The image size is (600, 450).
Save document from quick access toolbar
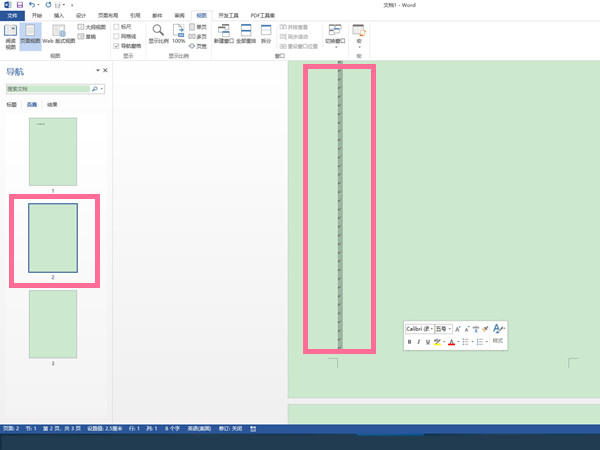[20, 5]
